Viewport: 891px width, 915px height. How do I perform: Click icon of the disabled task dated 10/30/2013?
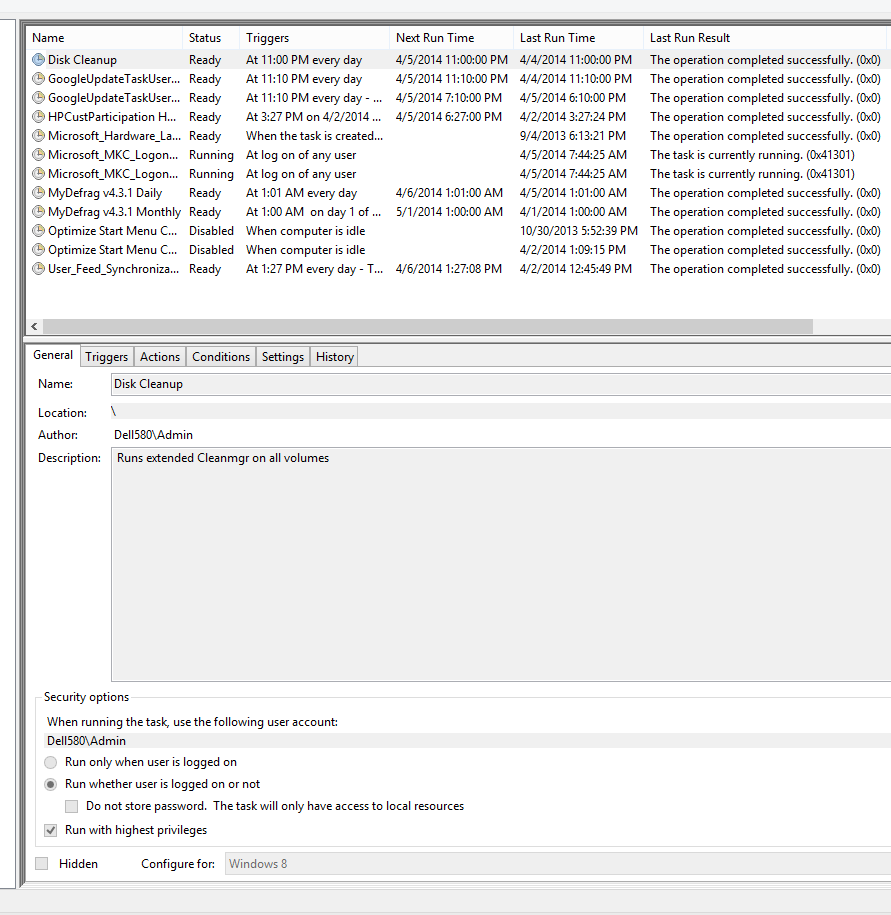[38, 231]
